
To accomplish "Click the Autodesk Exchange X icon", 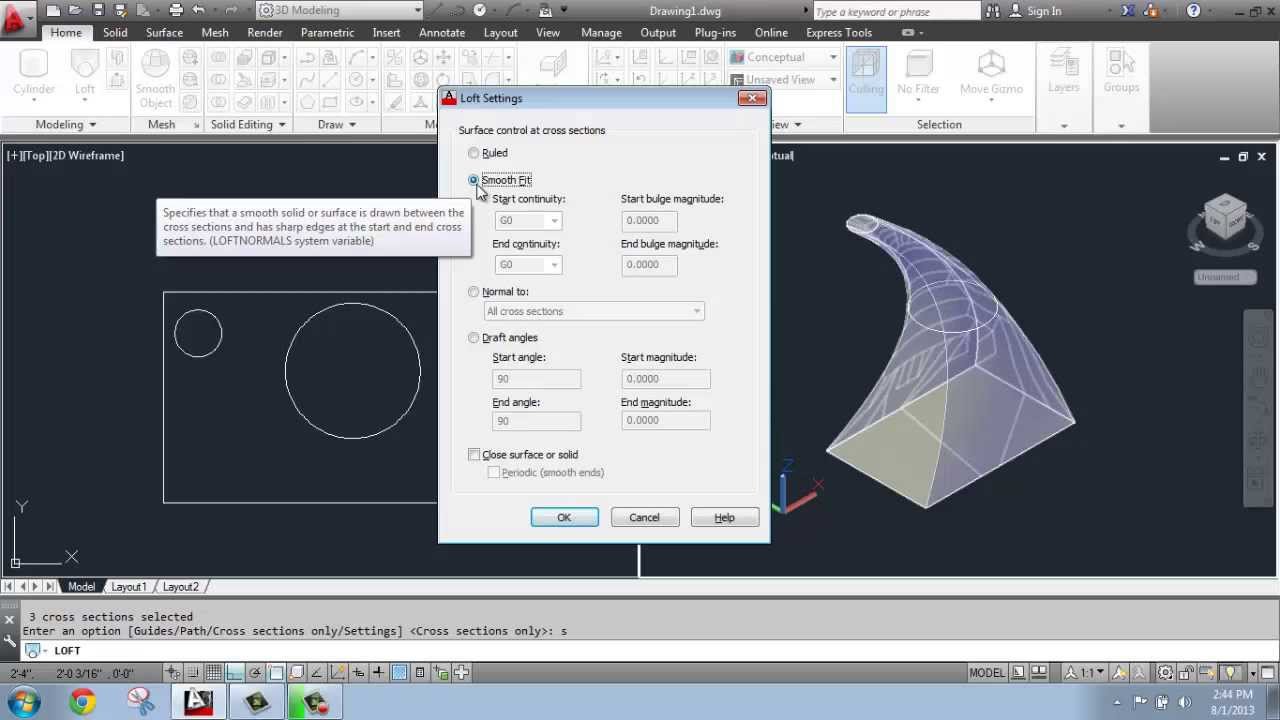I will (x=1128, y=11).
